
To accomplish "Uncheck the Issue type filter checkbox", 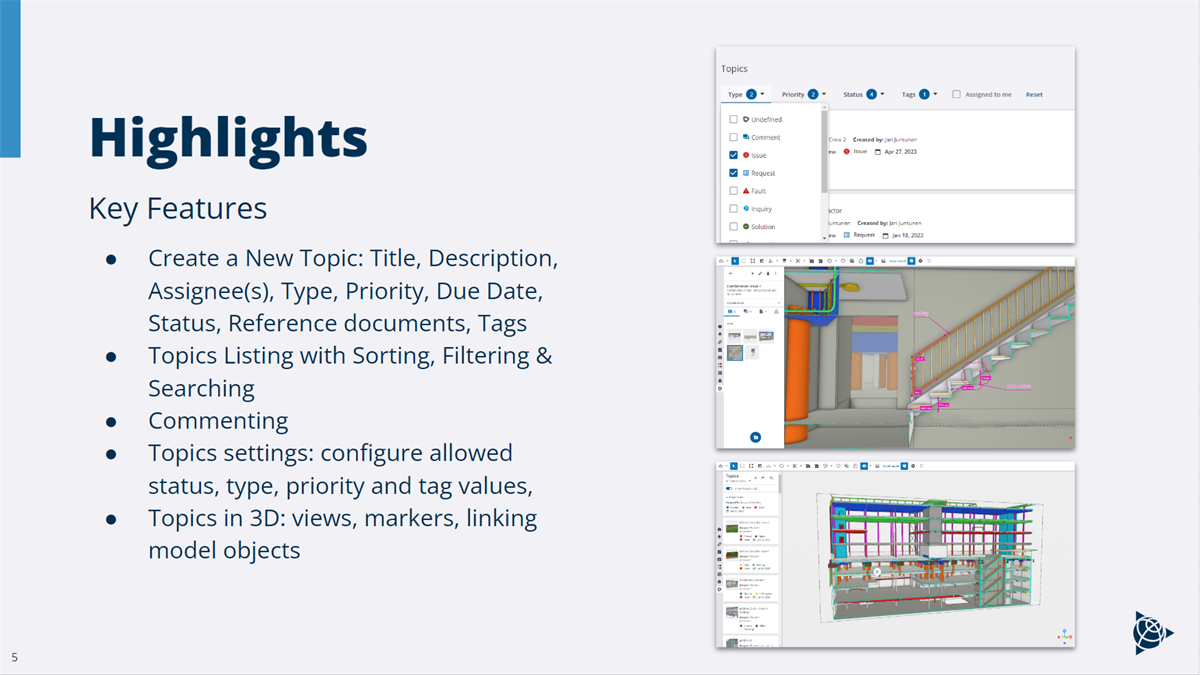I will (x=733, y=155).
